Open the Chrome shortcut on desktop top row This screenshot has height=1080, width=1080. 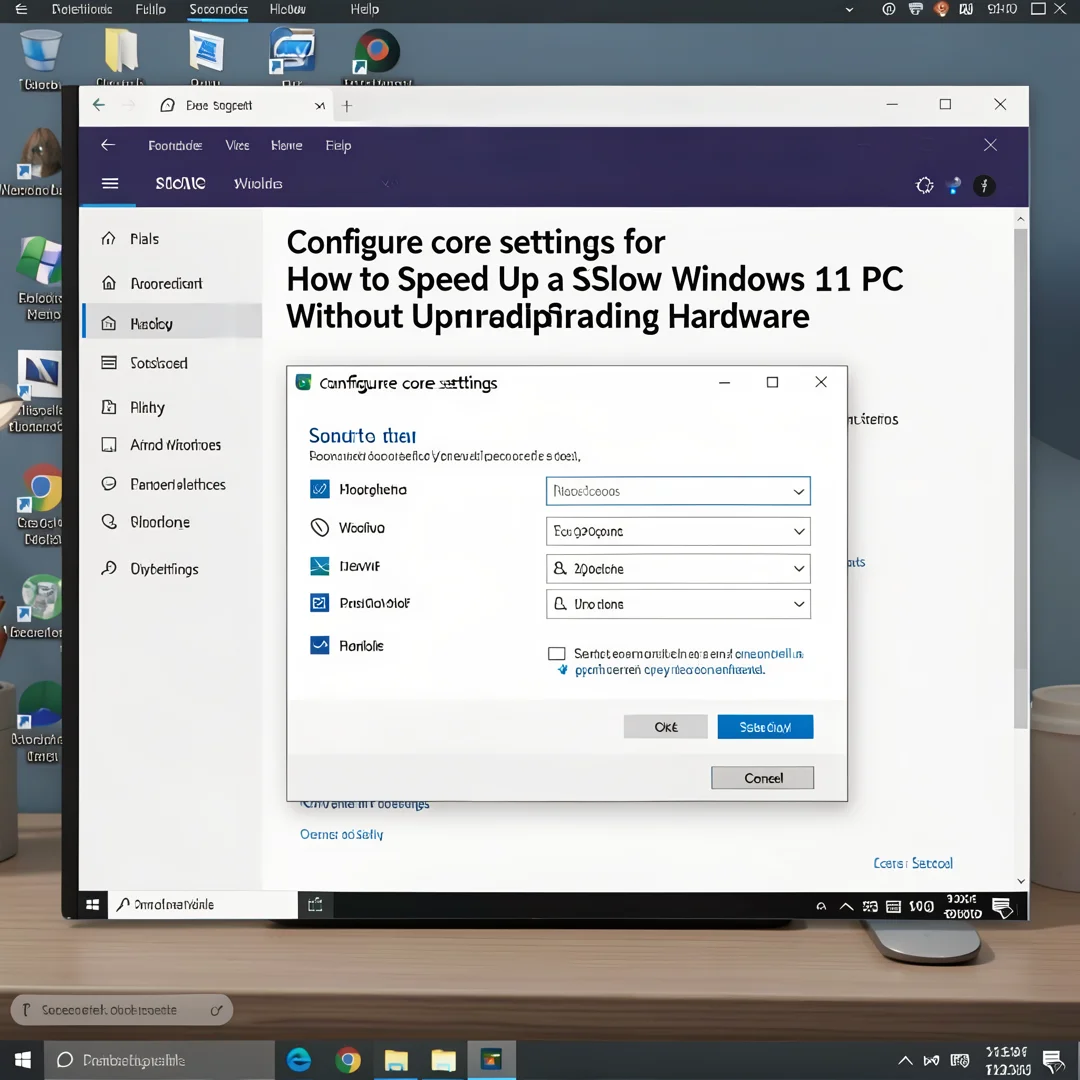(376, 51)
